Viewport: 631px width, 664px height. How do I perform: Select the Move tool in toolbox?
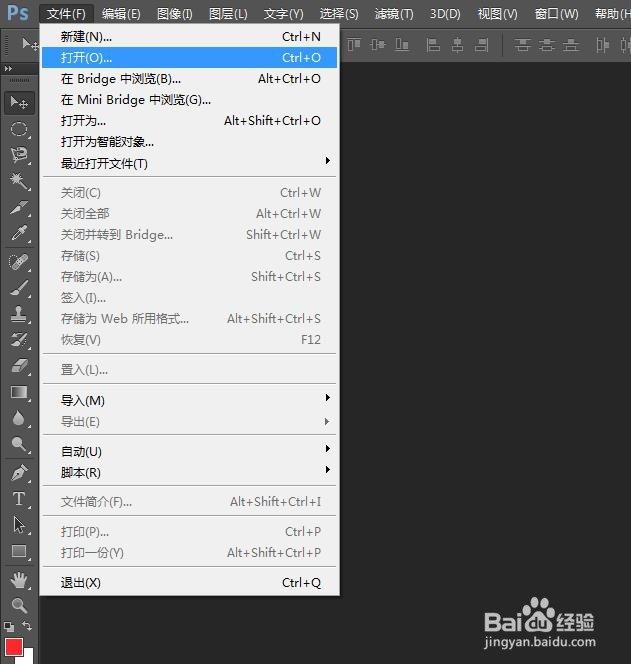(19, 102)
